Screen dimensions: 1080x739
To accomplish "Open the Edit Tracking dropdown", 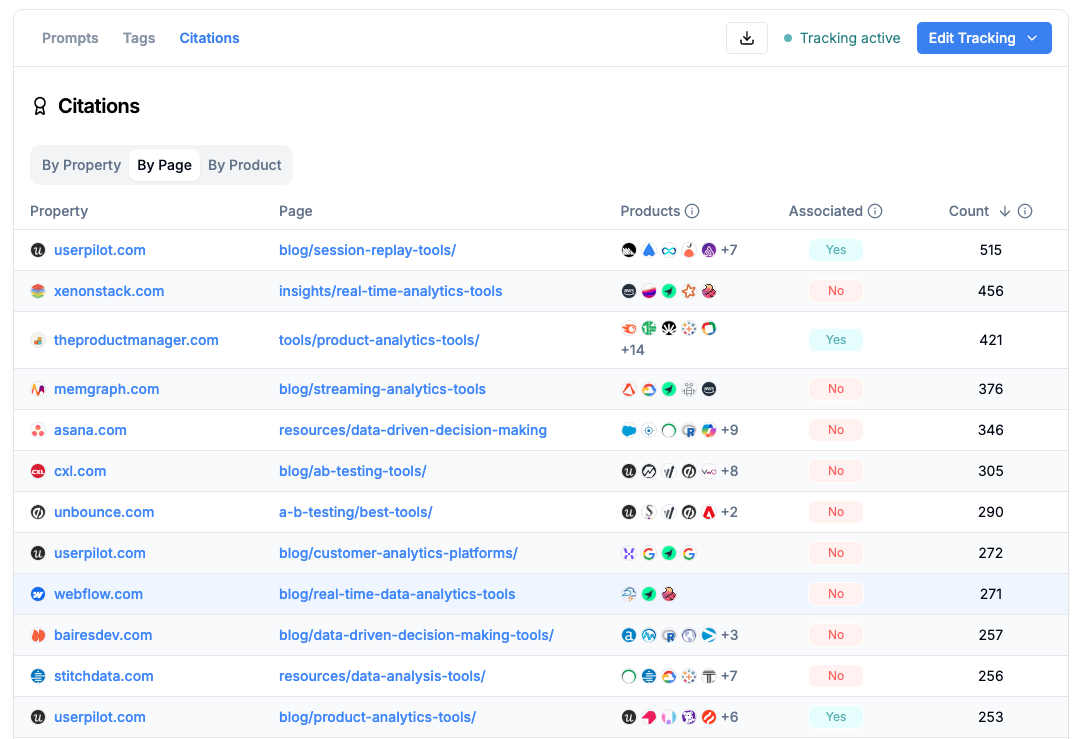I will (983, 38).
